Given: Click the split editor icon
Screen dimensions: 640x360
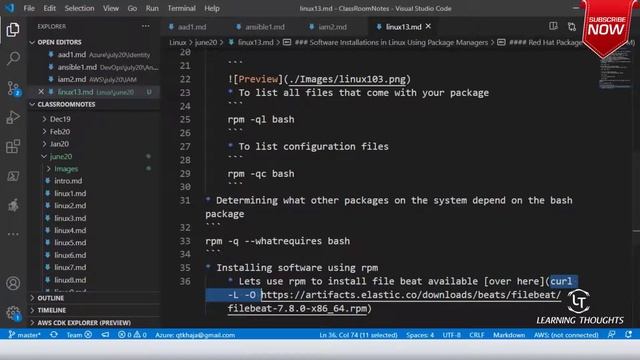Looking at the screenshot, I should (553, 26).
